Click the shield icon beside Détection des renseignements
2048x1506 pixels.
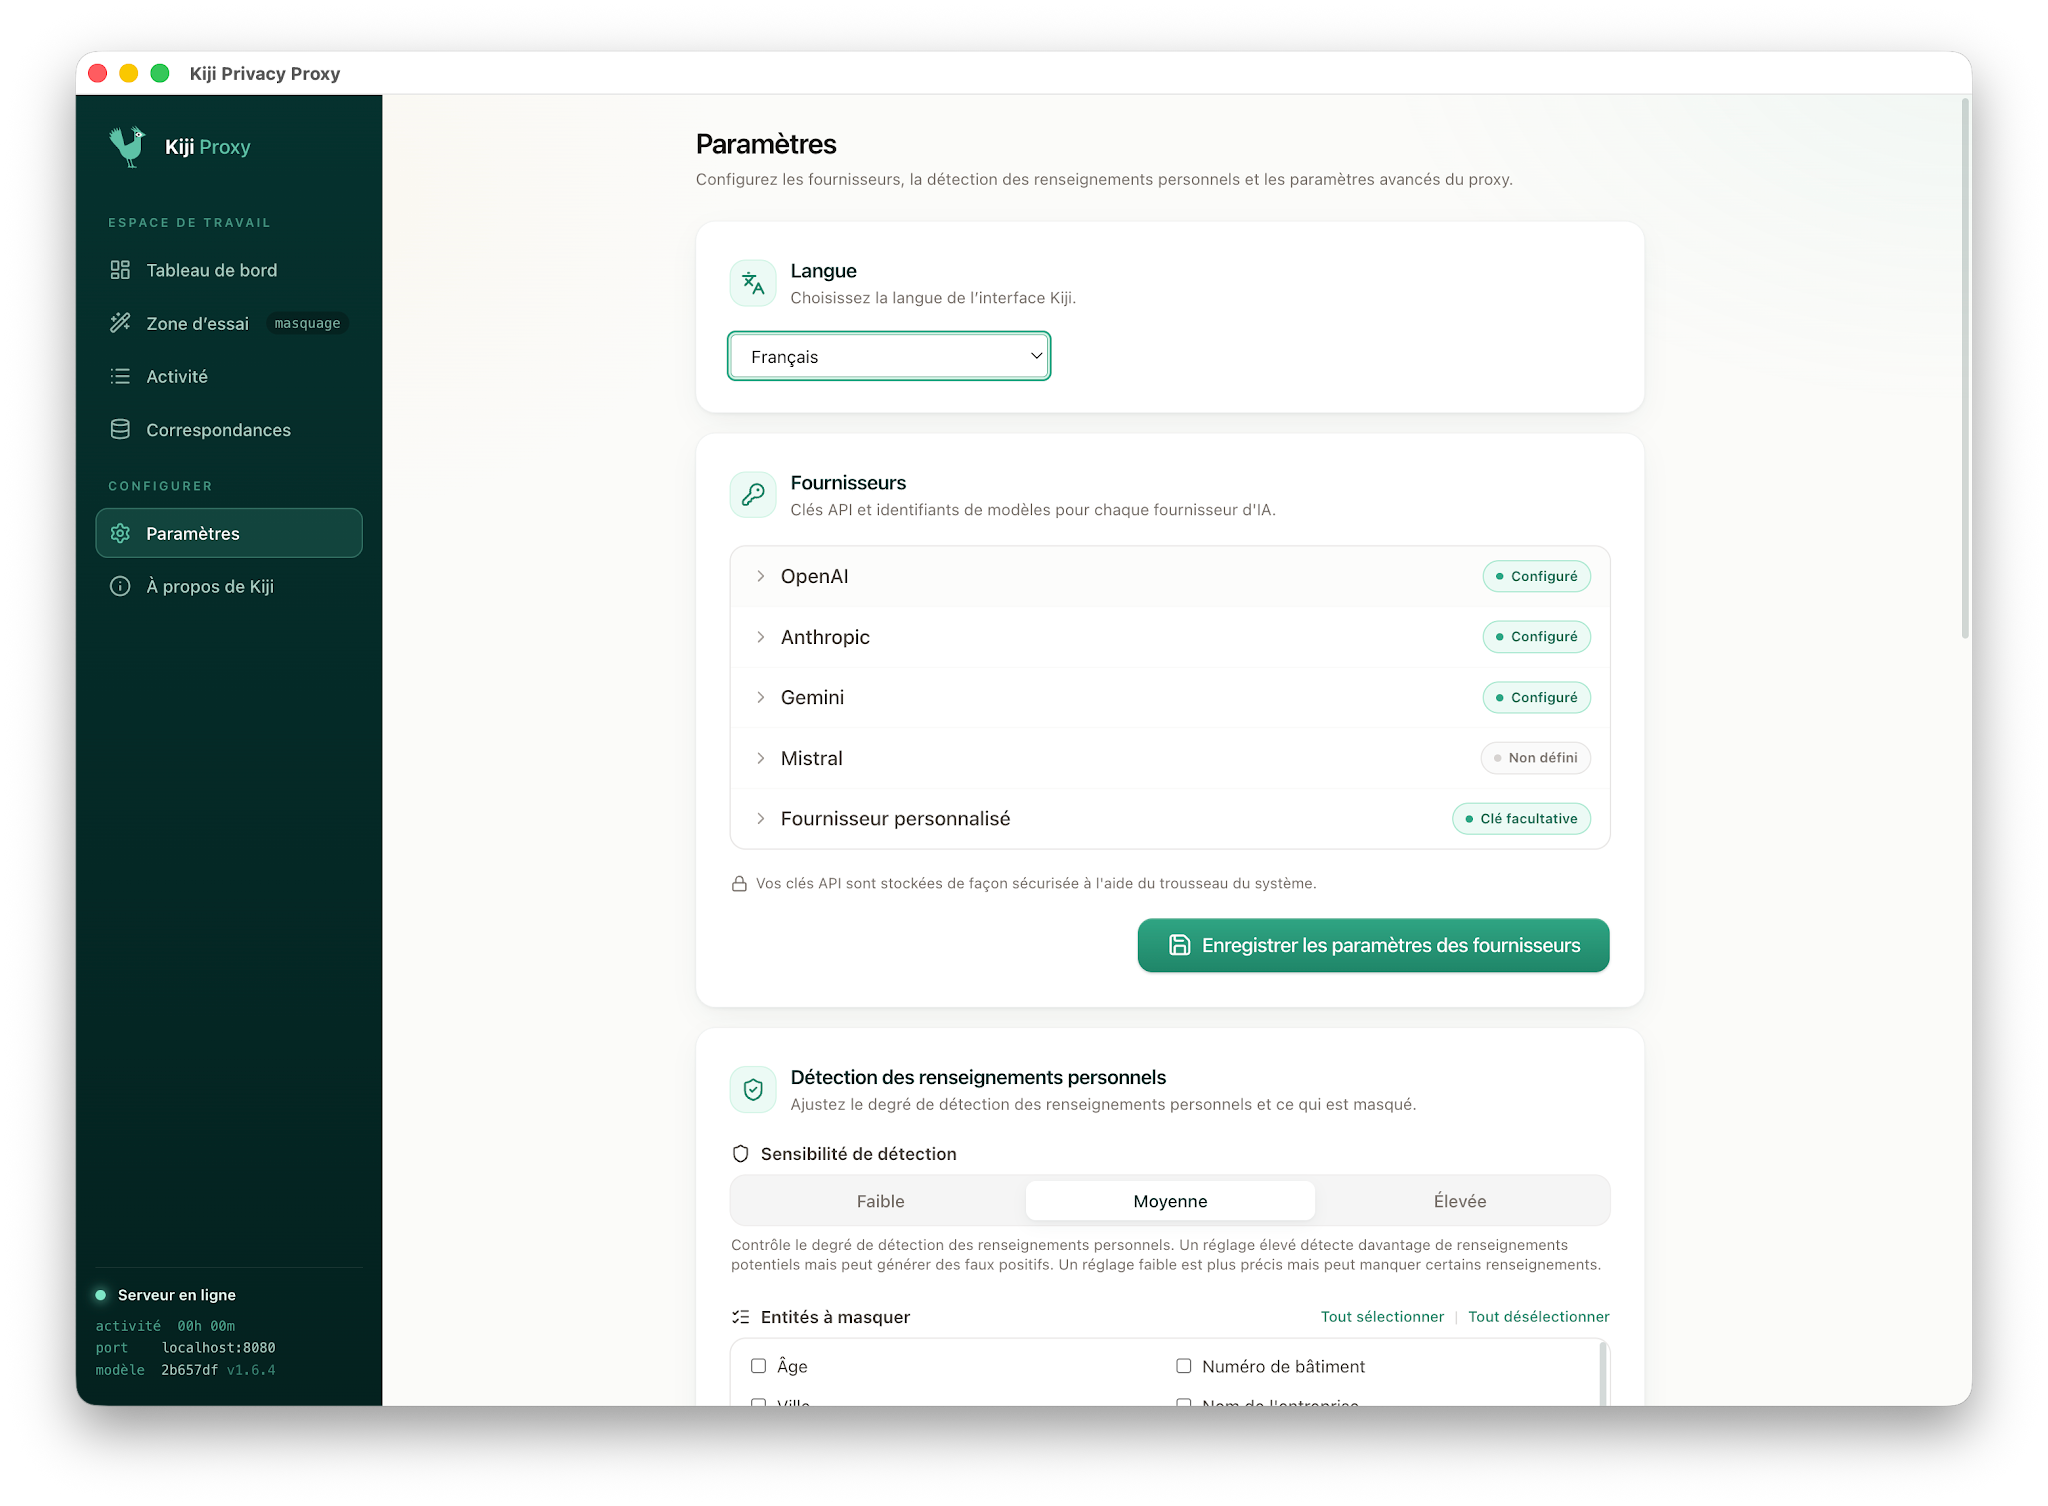coord(753,1090)
